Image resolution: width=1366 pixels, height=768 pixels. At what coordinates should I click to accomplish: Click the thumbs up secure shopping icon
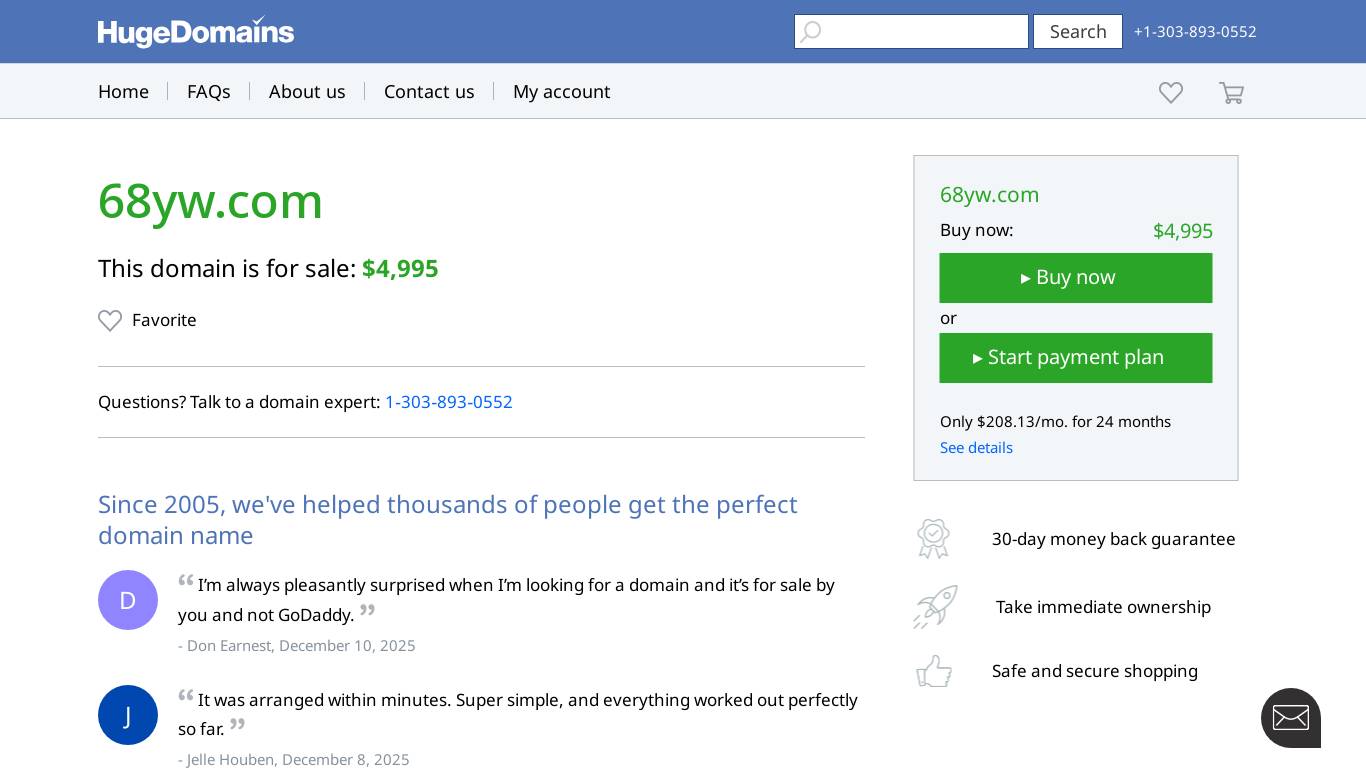pos(934,671)
